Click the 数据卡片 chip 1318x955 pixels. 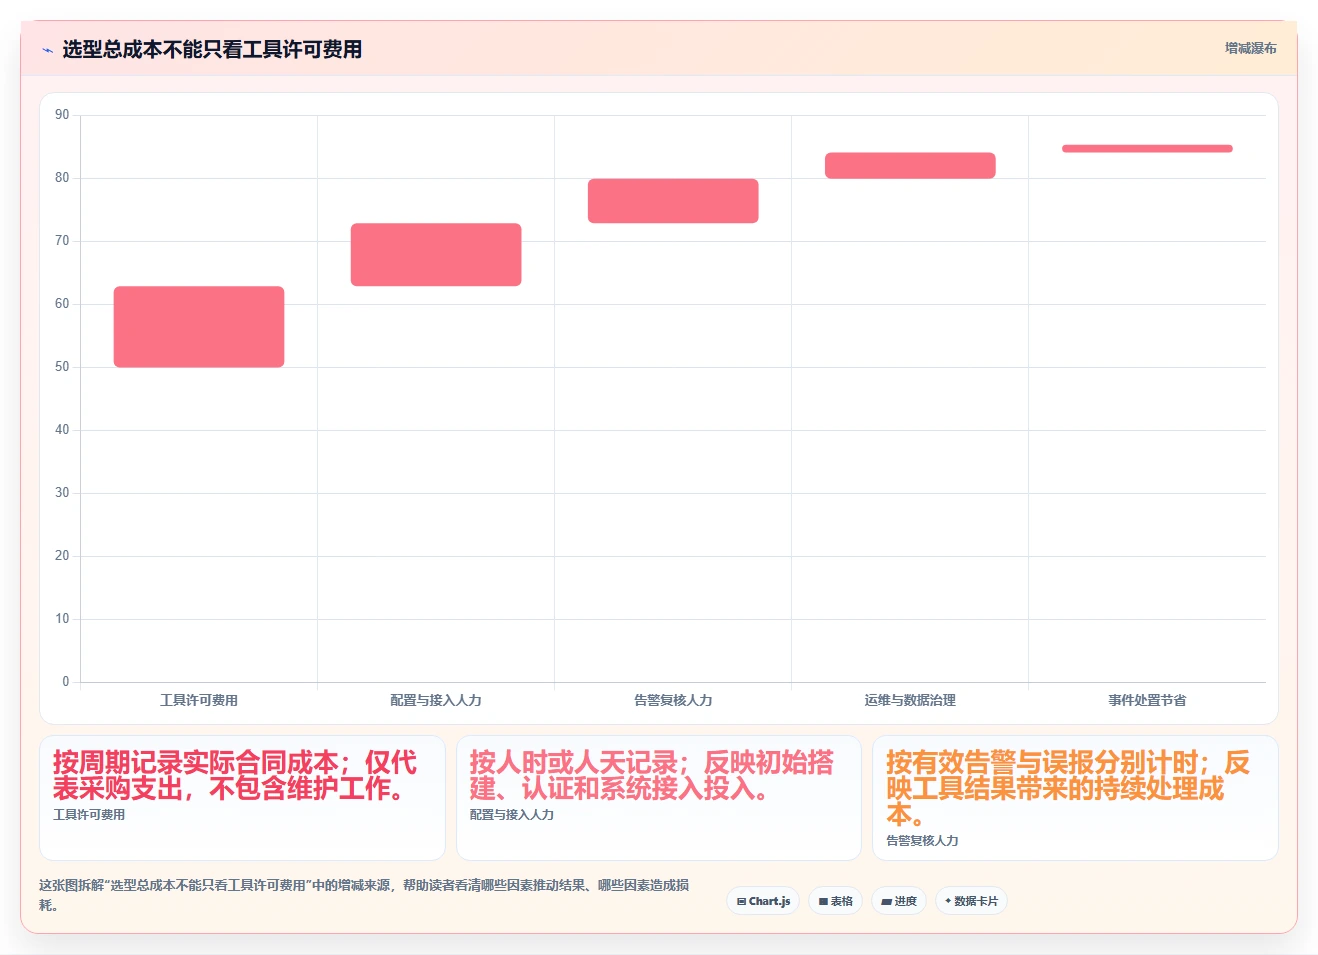pyautogui.click(x=971, y=901)
